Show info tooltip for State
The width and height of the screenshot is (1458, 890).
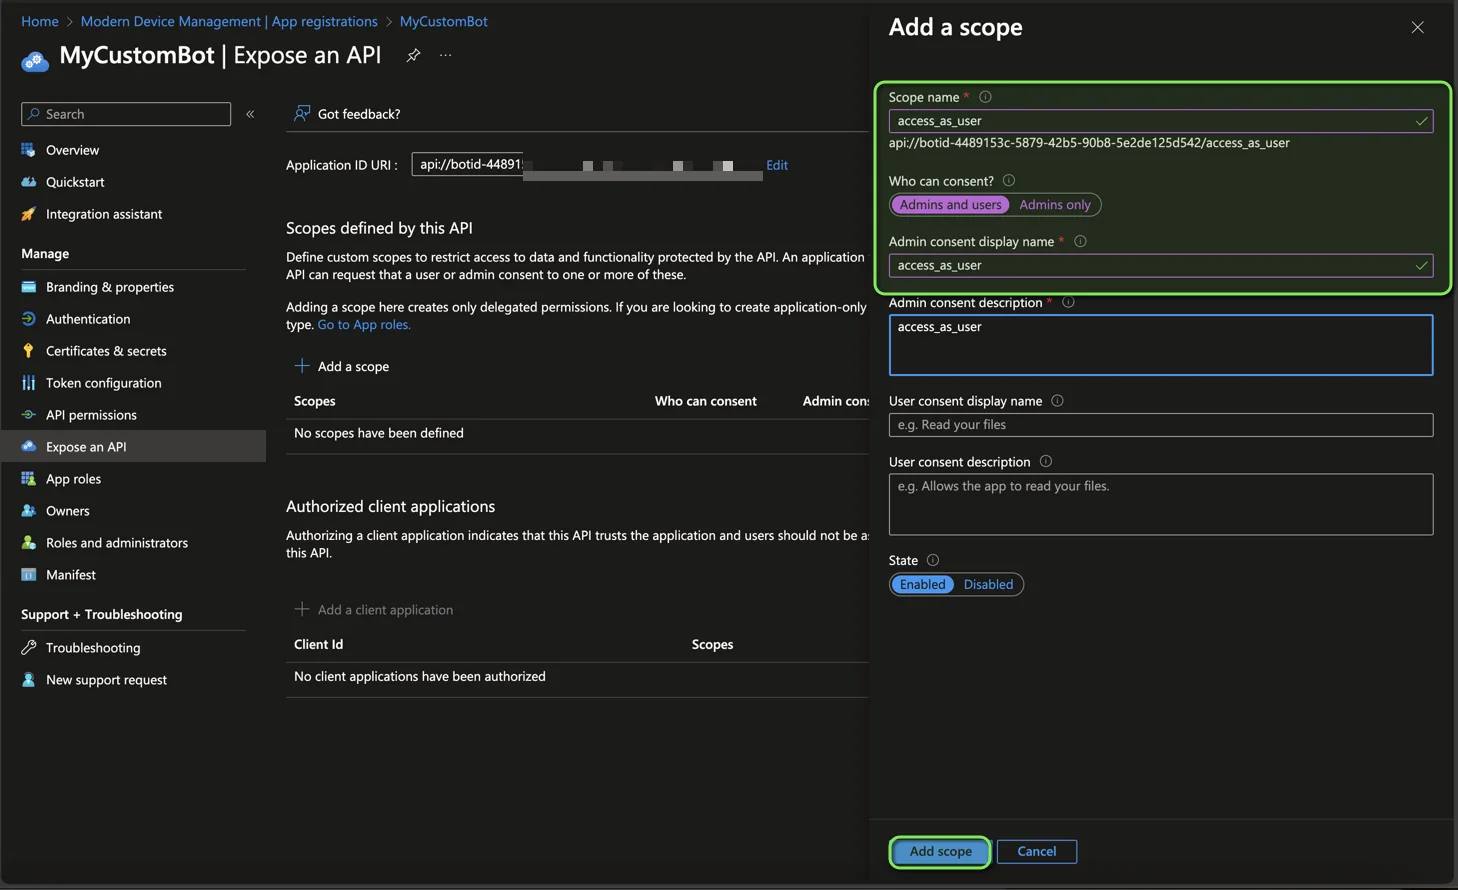933,560
